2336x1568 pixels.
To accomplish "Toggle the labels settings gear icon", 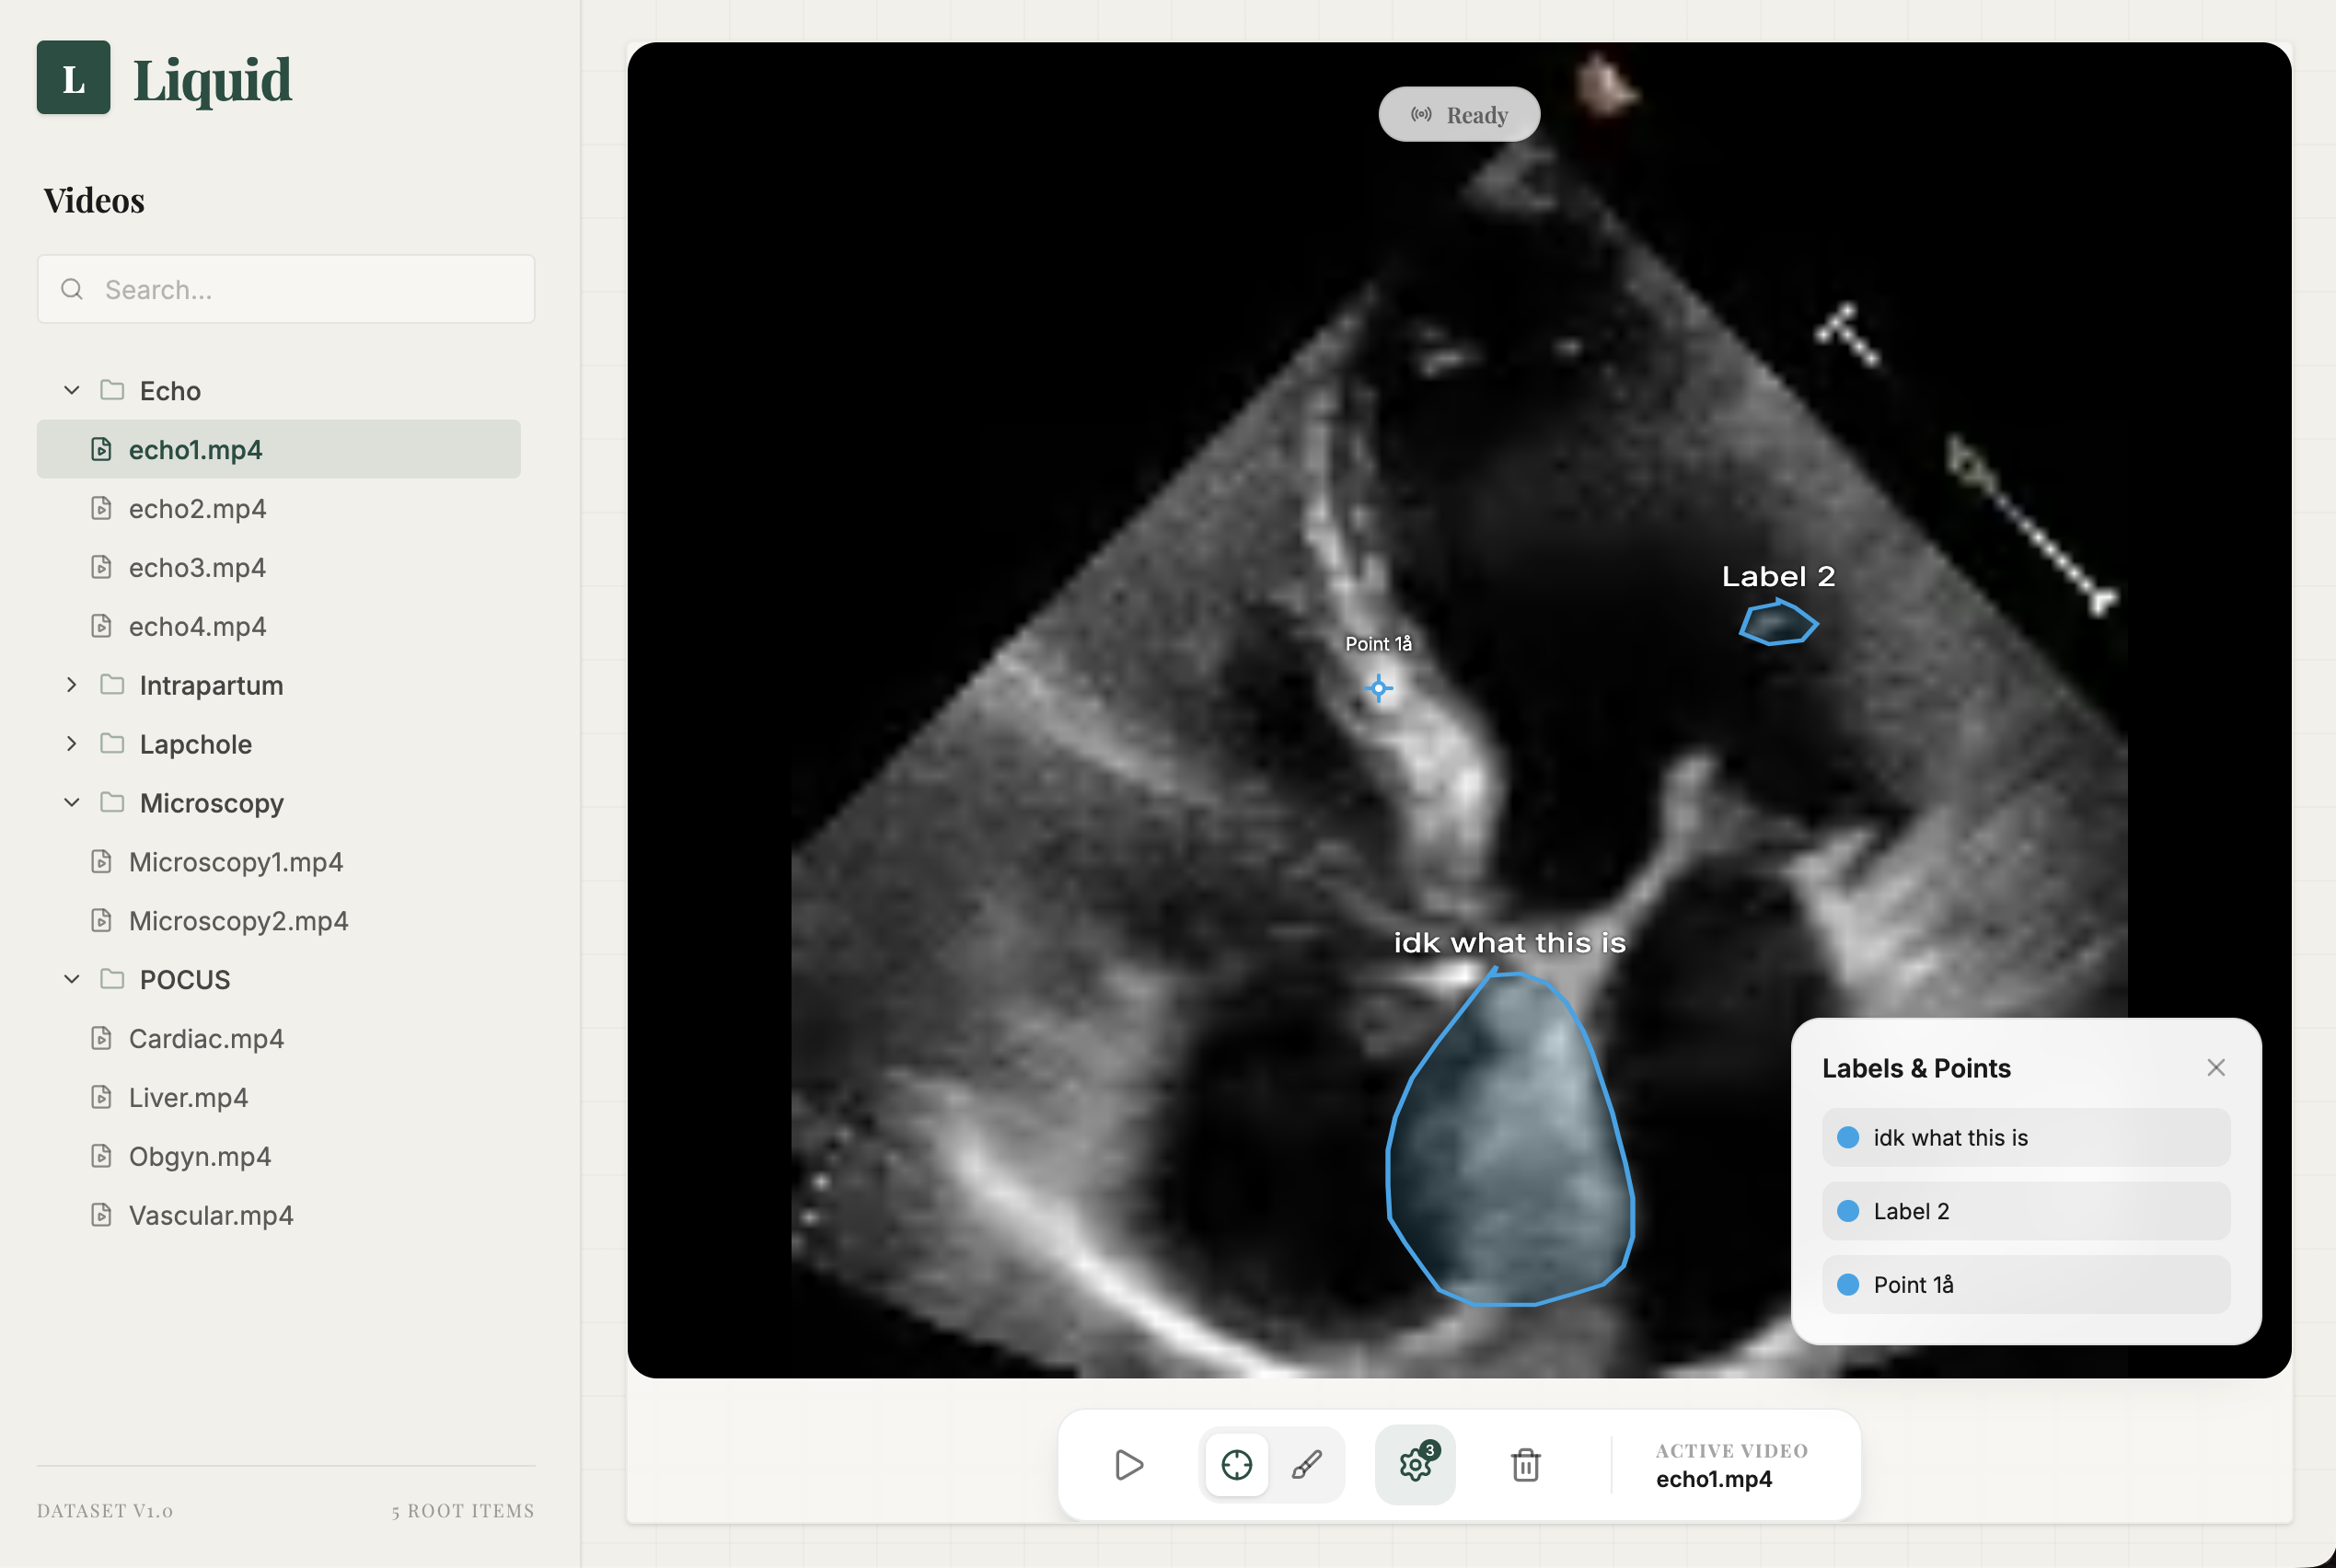I will (1415, 1465).
